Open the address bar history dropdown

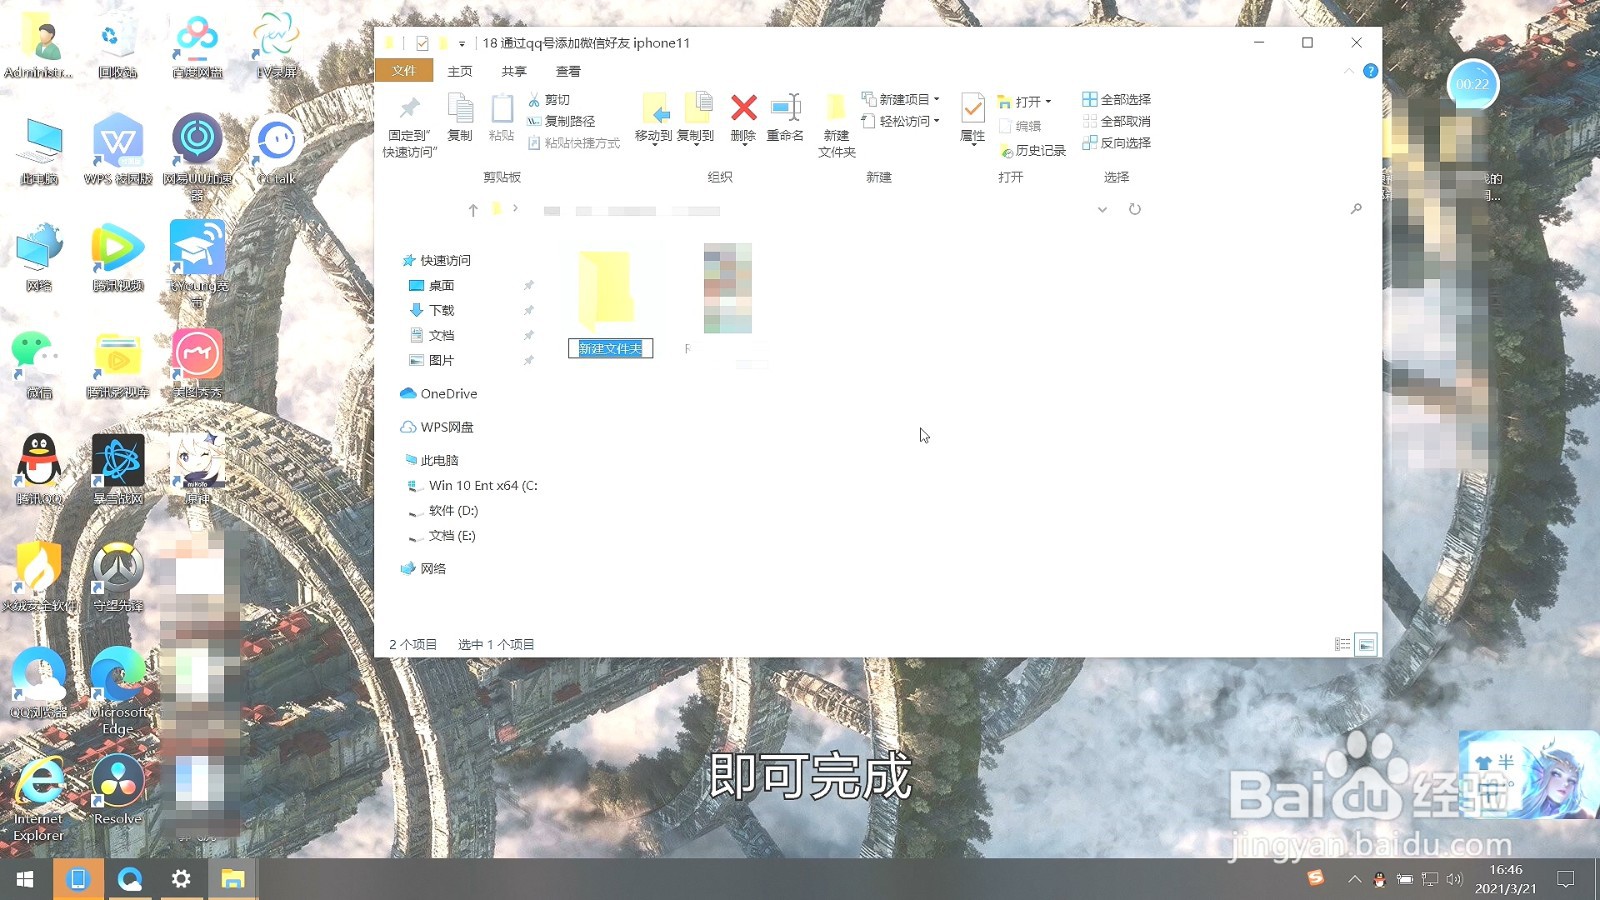[x=1102, y=210]
